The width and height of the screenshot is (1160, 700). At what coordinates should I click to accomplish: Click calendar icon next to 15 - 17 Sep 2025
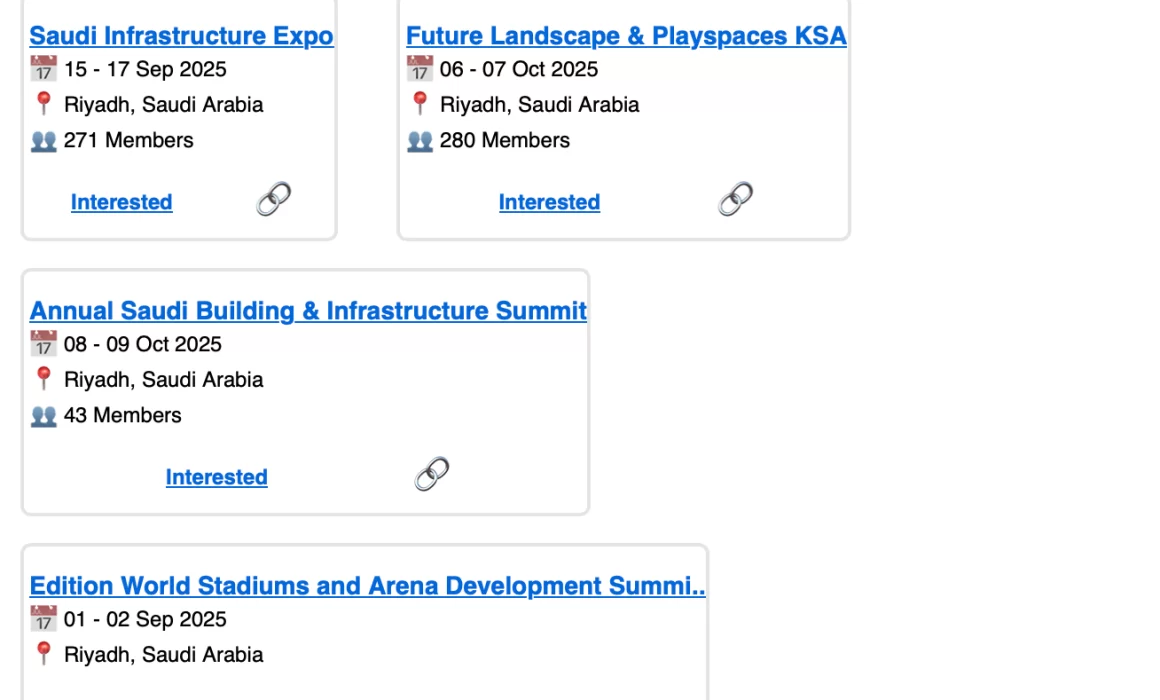coord(43,69)
